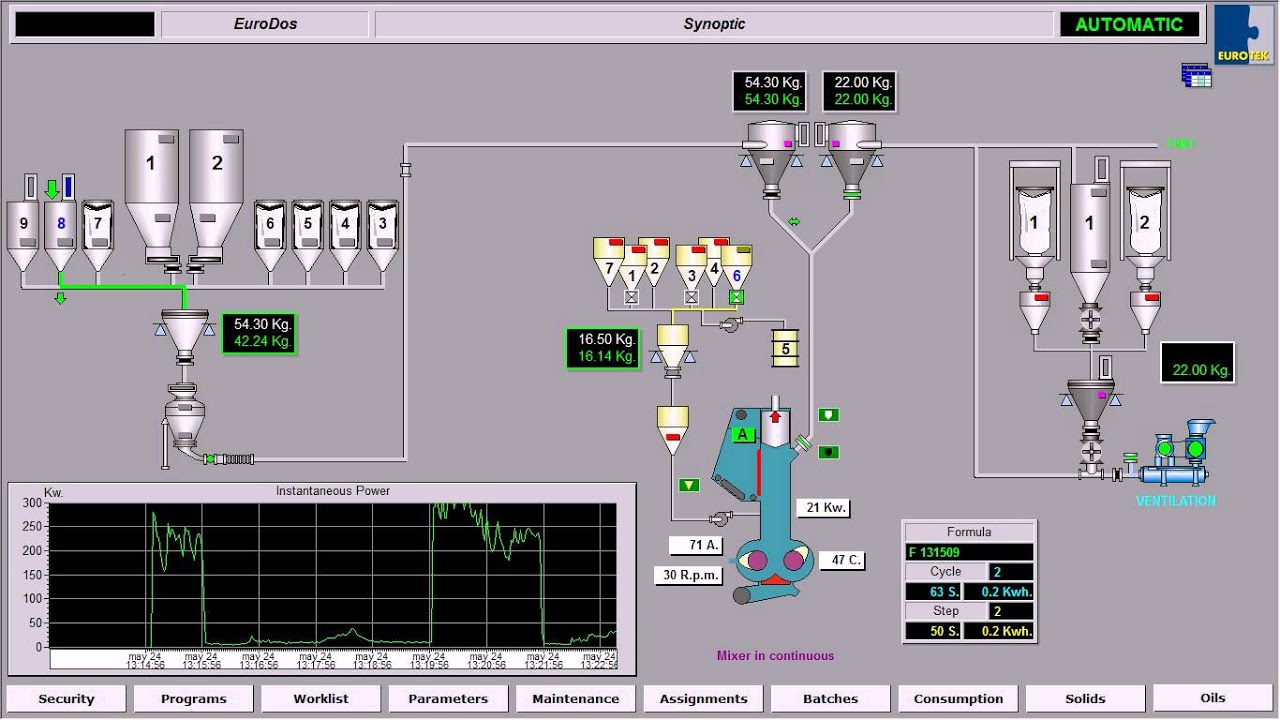Open the Parameters menu
1280x720 pixels.
448,699
